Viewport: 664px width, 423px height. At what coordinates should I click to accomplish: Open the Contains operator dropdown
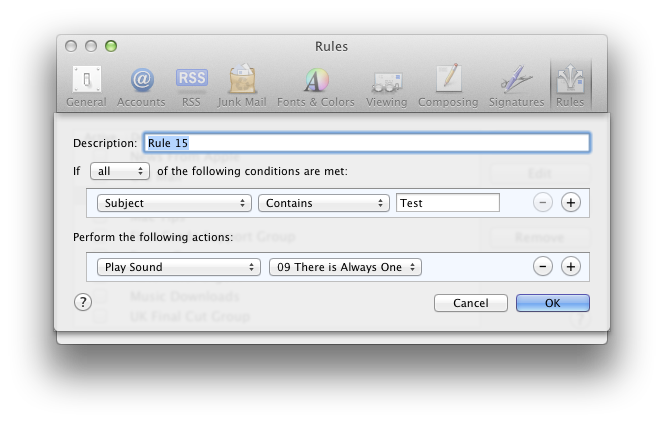324,203
